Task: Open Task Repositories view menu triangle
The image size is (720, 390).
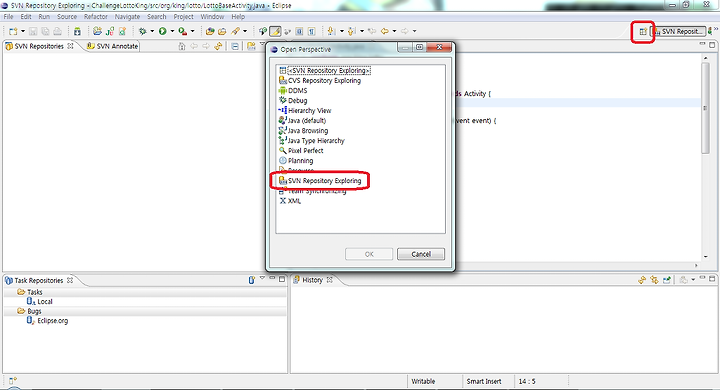Action: point(262,278)
